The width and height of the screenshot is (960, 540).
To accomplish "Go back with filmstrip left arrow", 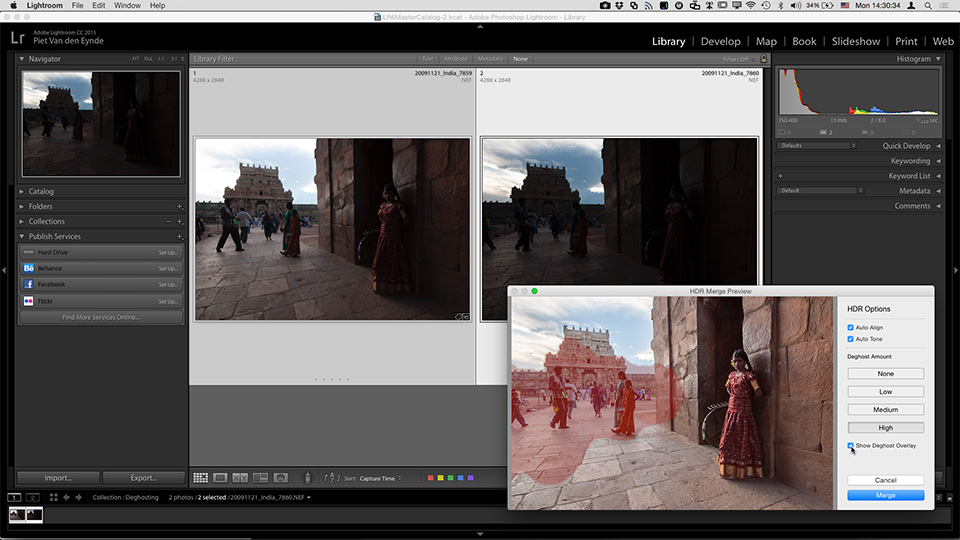I will tap(66, 497).
